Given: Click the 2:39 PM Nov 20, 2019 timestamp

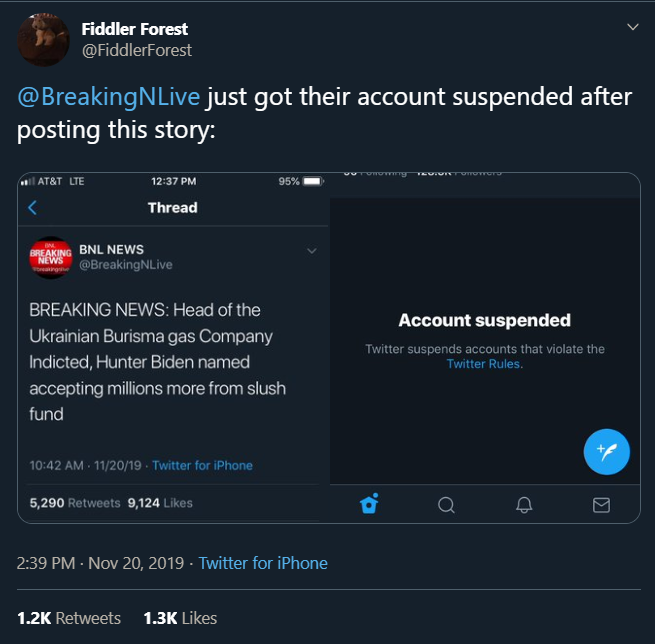Looking at the screenshot, I should point(101,563).
